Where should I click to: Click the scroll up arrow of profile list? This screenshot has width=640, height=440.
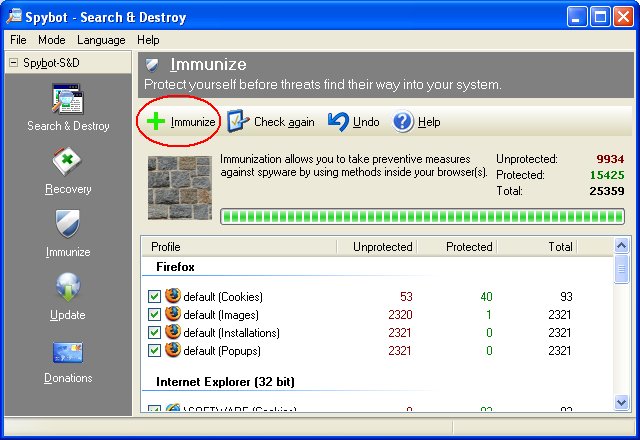[x=621, y=245]
